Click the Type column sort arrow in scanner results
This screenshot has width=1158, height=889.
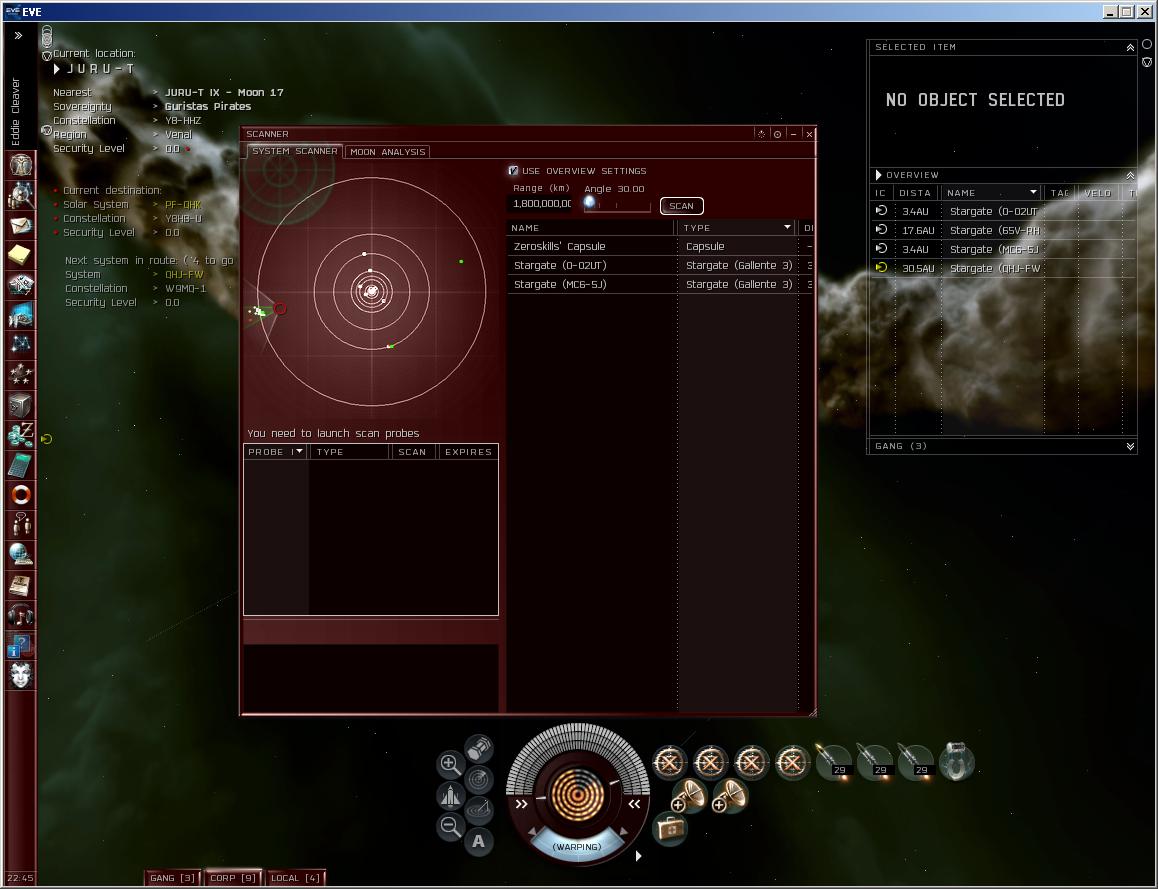point(787,227)
